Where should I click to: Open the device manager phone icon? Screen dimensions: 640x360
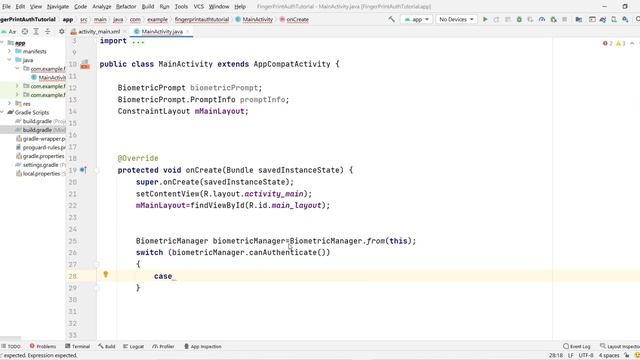click(x=614, y=19)
